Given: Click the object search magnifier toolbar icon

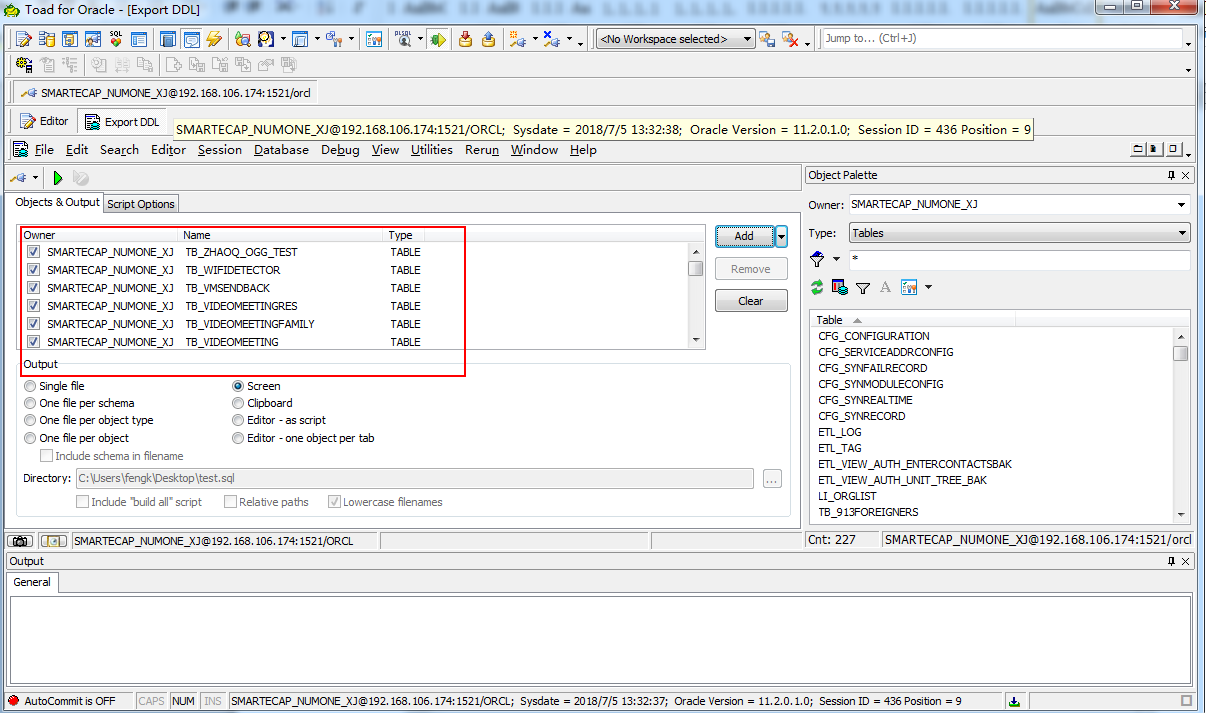Looking at the screenshot, I should (x=243, y=39).
